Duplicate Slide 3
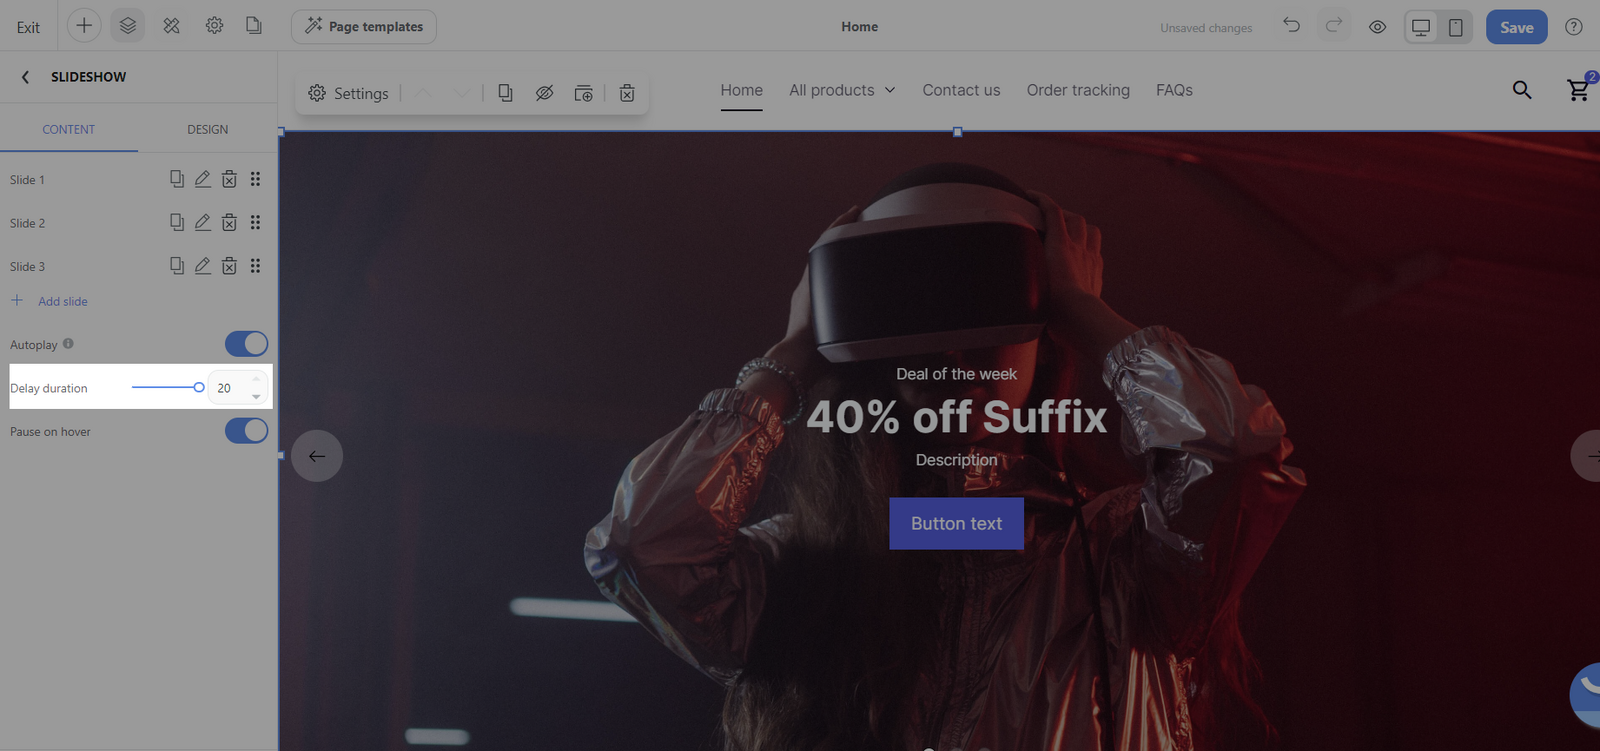Viewport: 1600px width, 751px height. click(177, 266)
